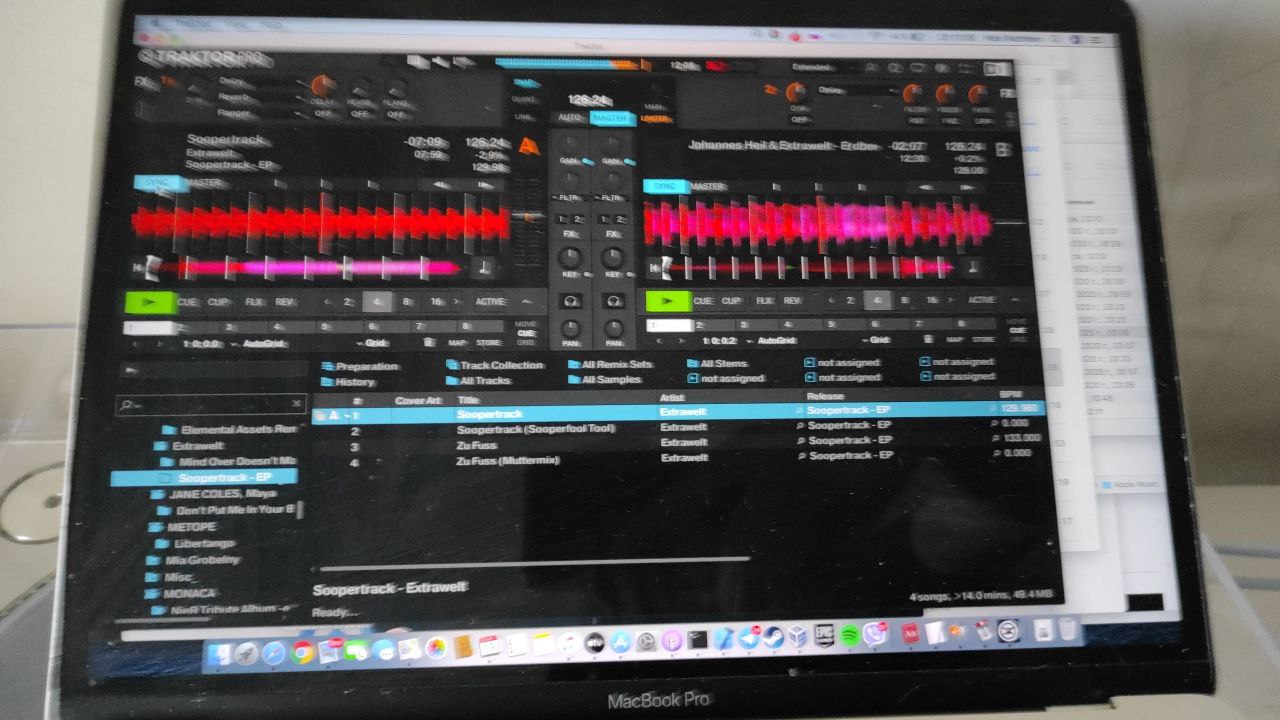Adjust channel A KEY knob
The height and width of the screenshot is (720, 1280).
click(571, 257)
